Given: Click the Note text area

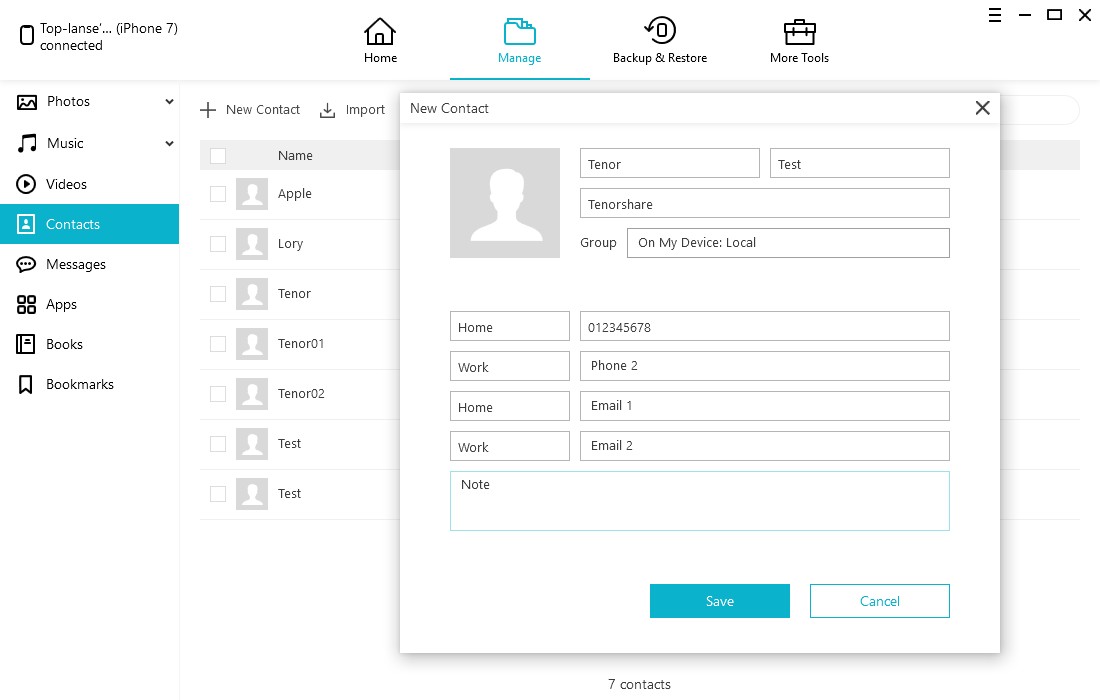Looking at the screenshot, I should pos(699,501).
